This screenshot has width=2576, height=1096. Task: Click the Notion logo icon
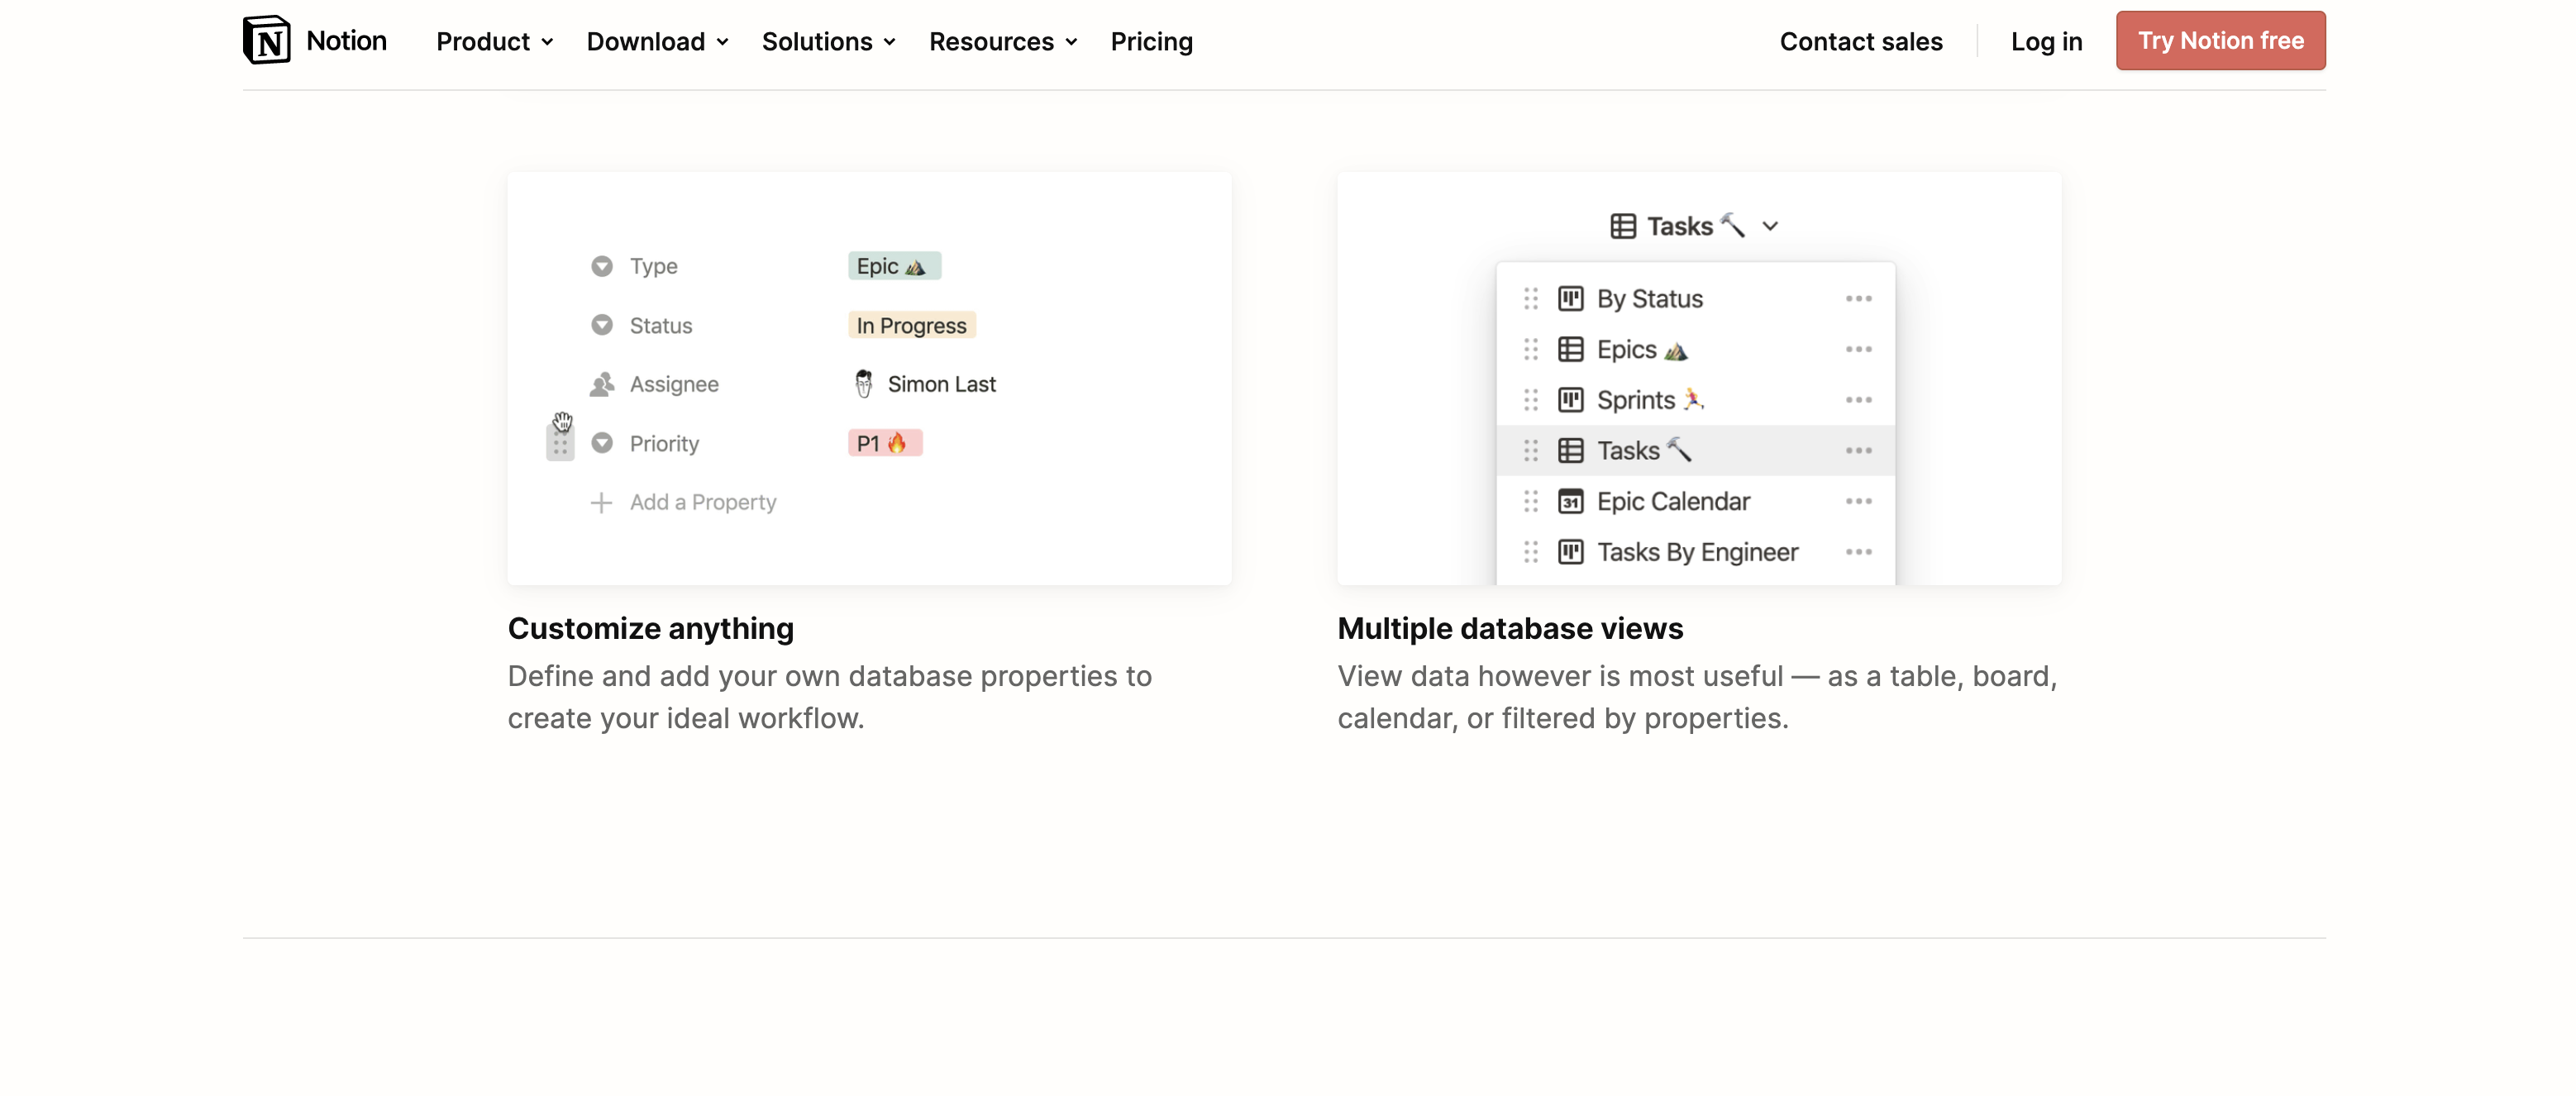pyautogui.click(x=266, y=41)
